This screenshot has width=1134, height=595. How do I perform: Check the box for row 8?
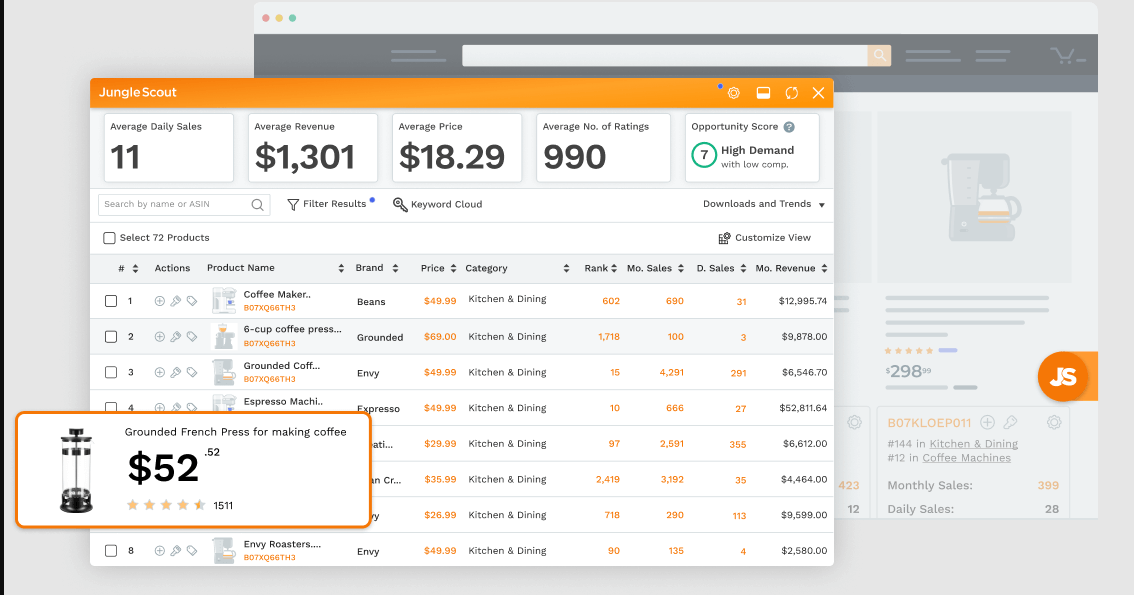pyautogui.click(x=111, y=551)
